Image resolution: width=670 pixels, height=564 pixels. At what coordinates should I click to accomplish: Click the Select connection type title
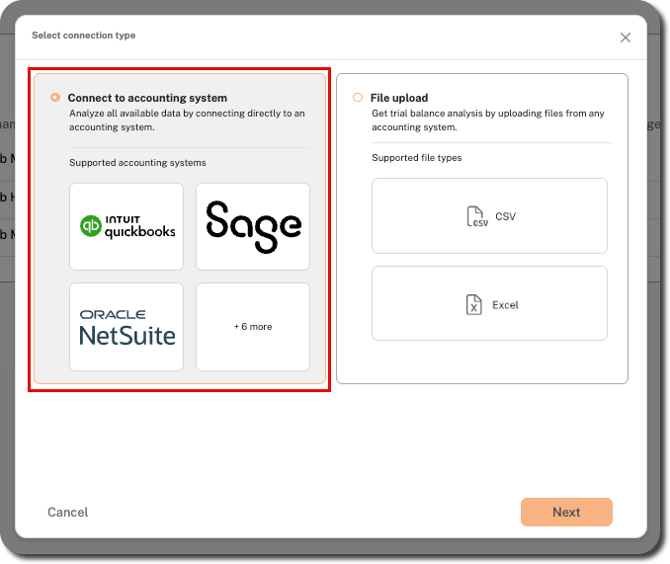pyautogui.click(x=84, y=35)
